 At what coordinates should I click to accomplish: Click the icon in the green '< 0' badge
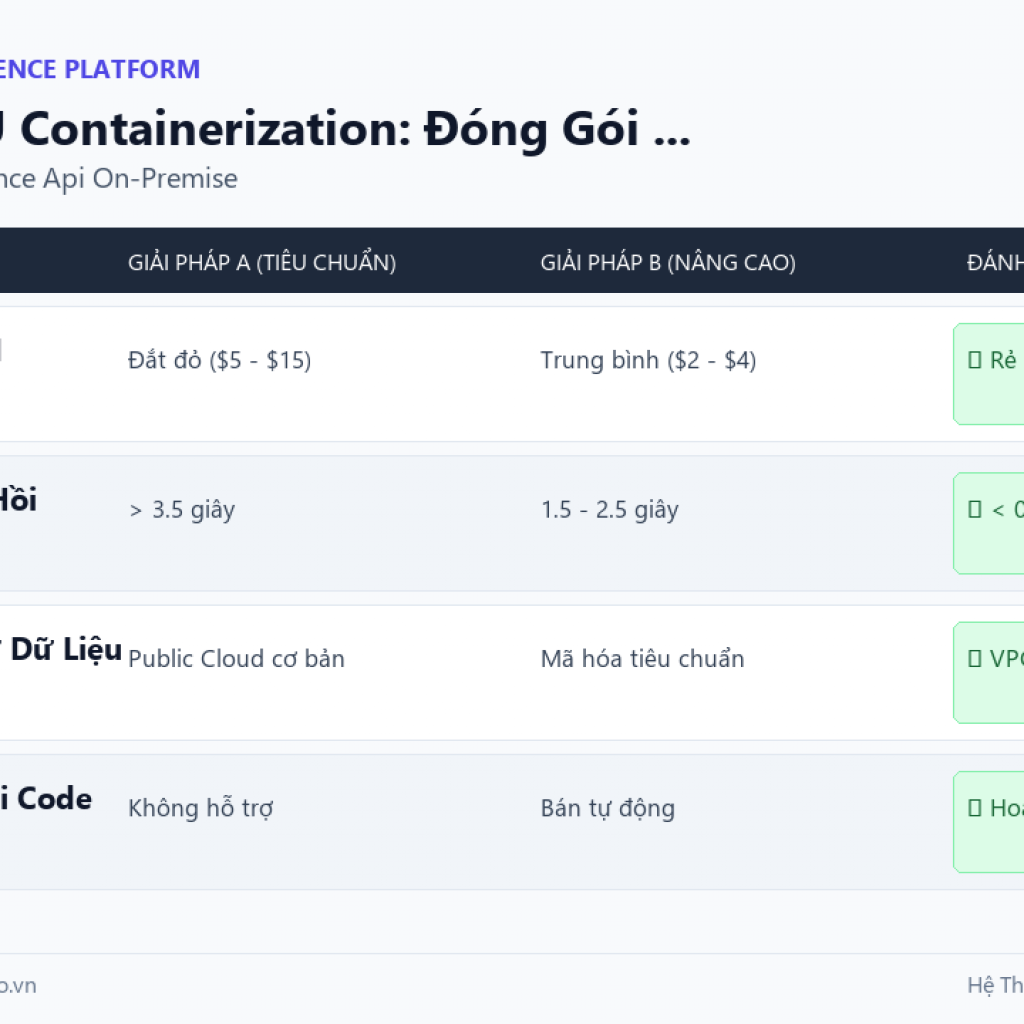click(974, 509)
